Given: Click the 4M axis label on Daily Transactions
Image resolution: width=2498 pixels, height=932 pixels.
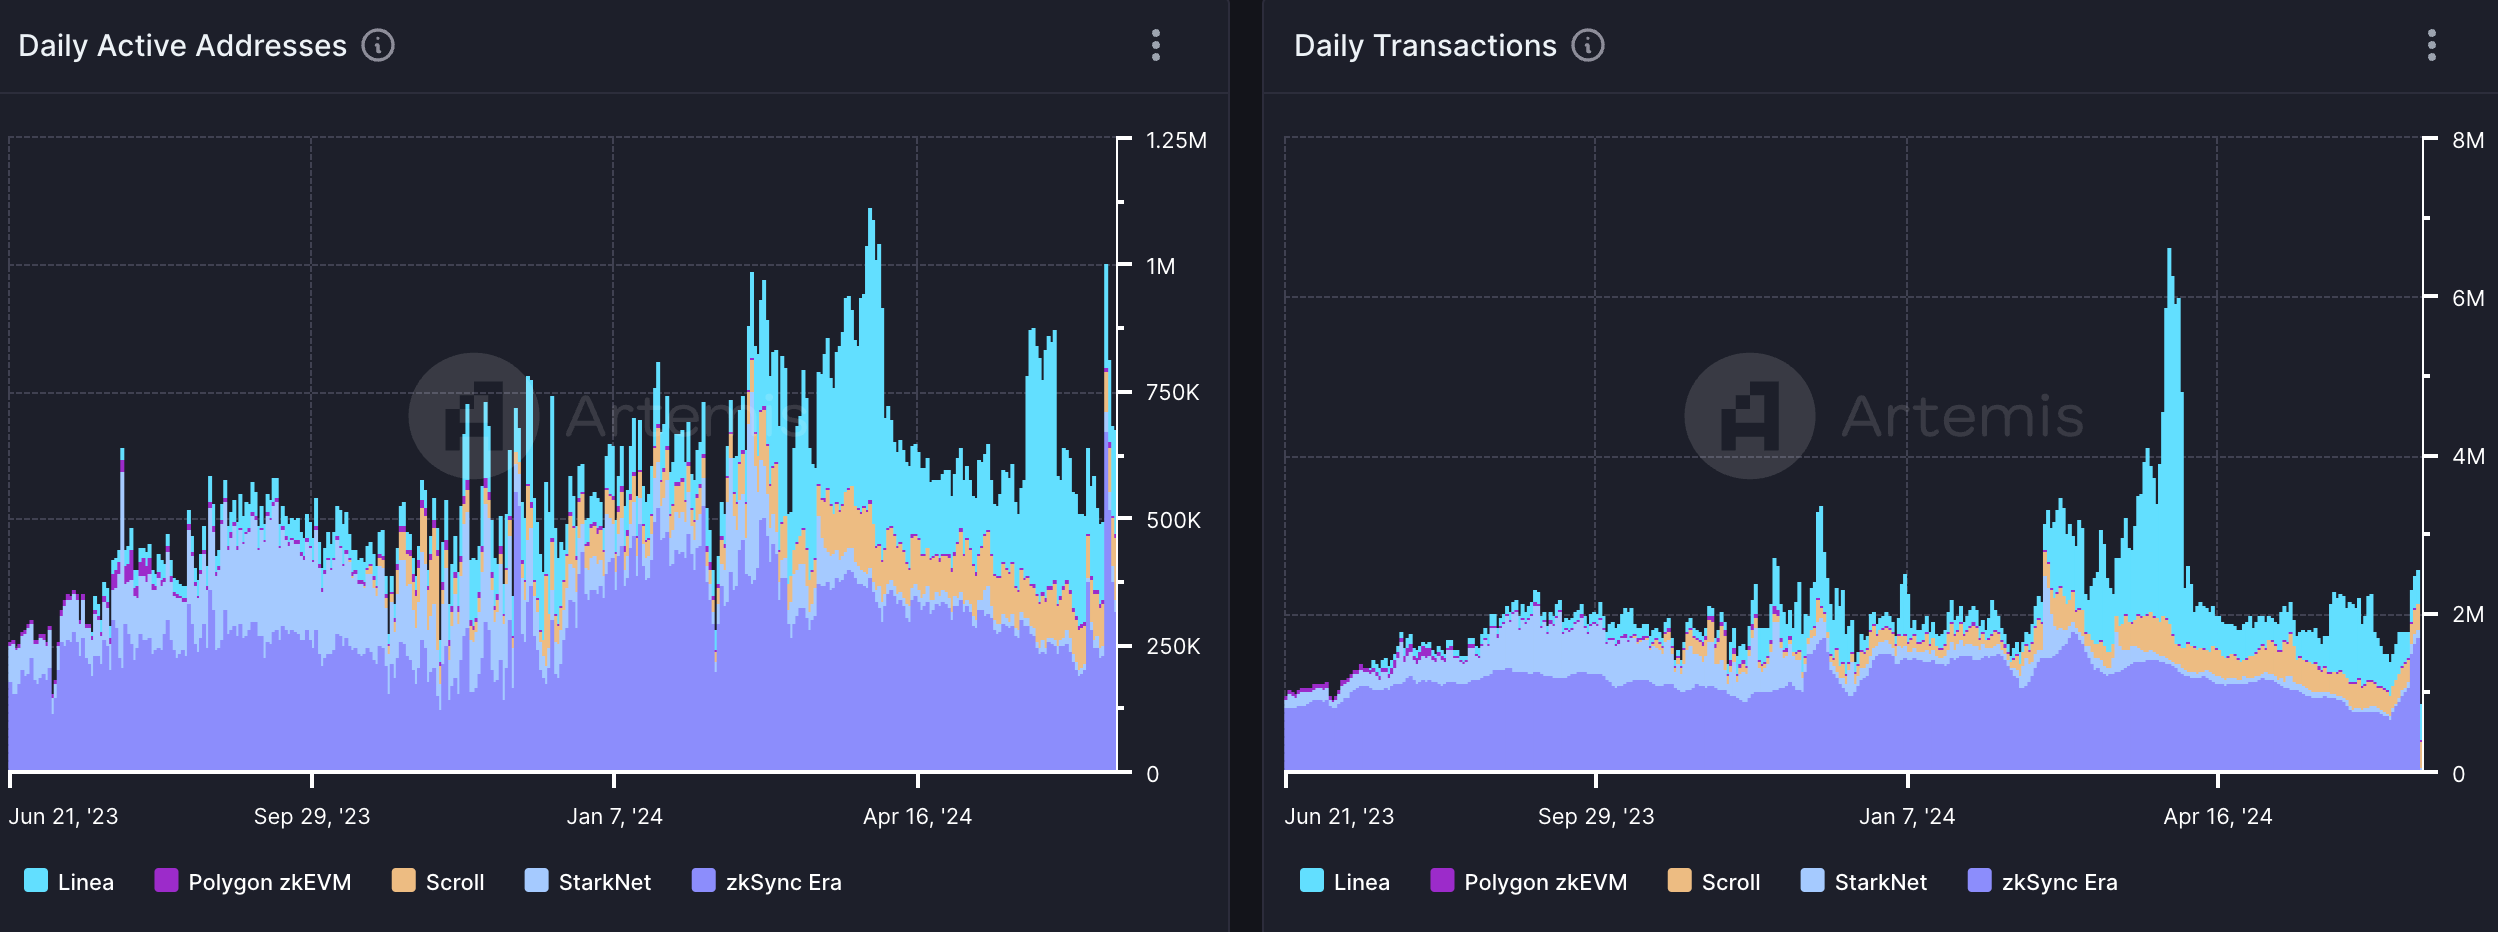Looking at the screenshot, I should click(2468, 456).
